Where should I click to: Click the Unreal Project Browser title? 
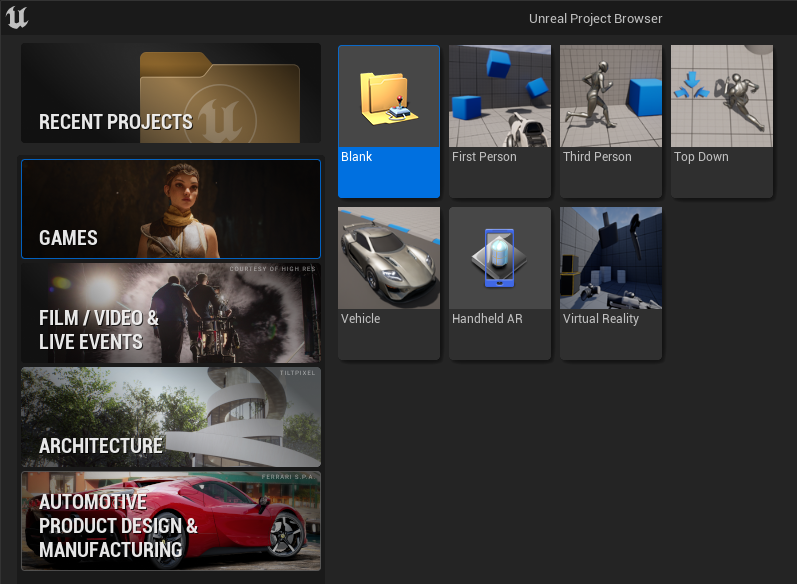point(595,19)
